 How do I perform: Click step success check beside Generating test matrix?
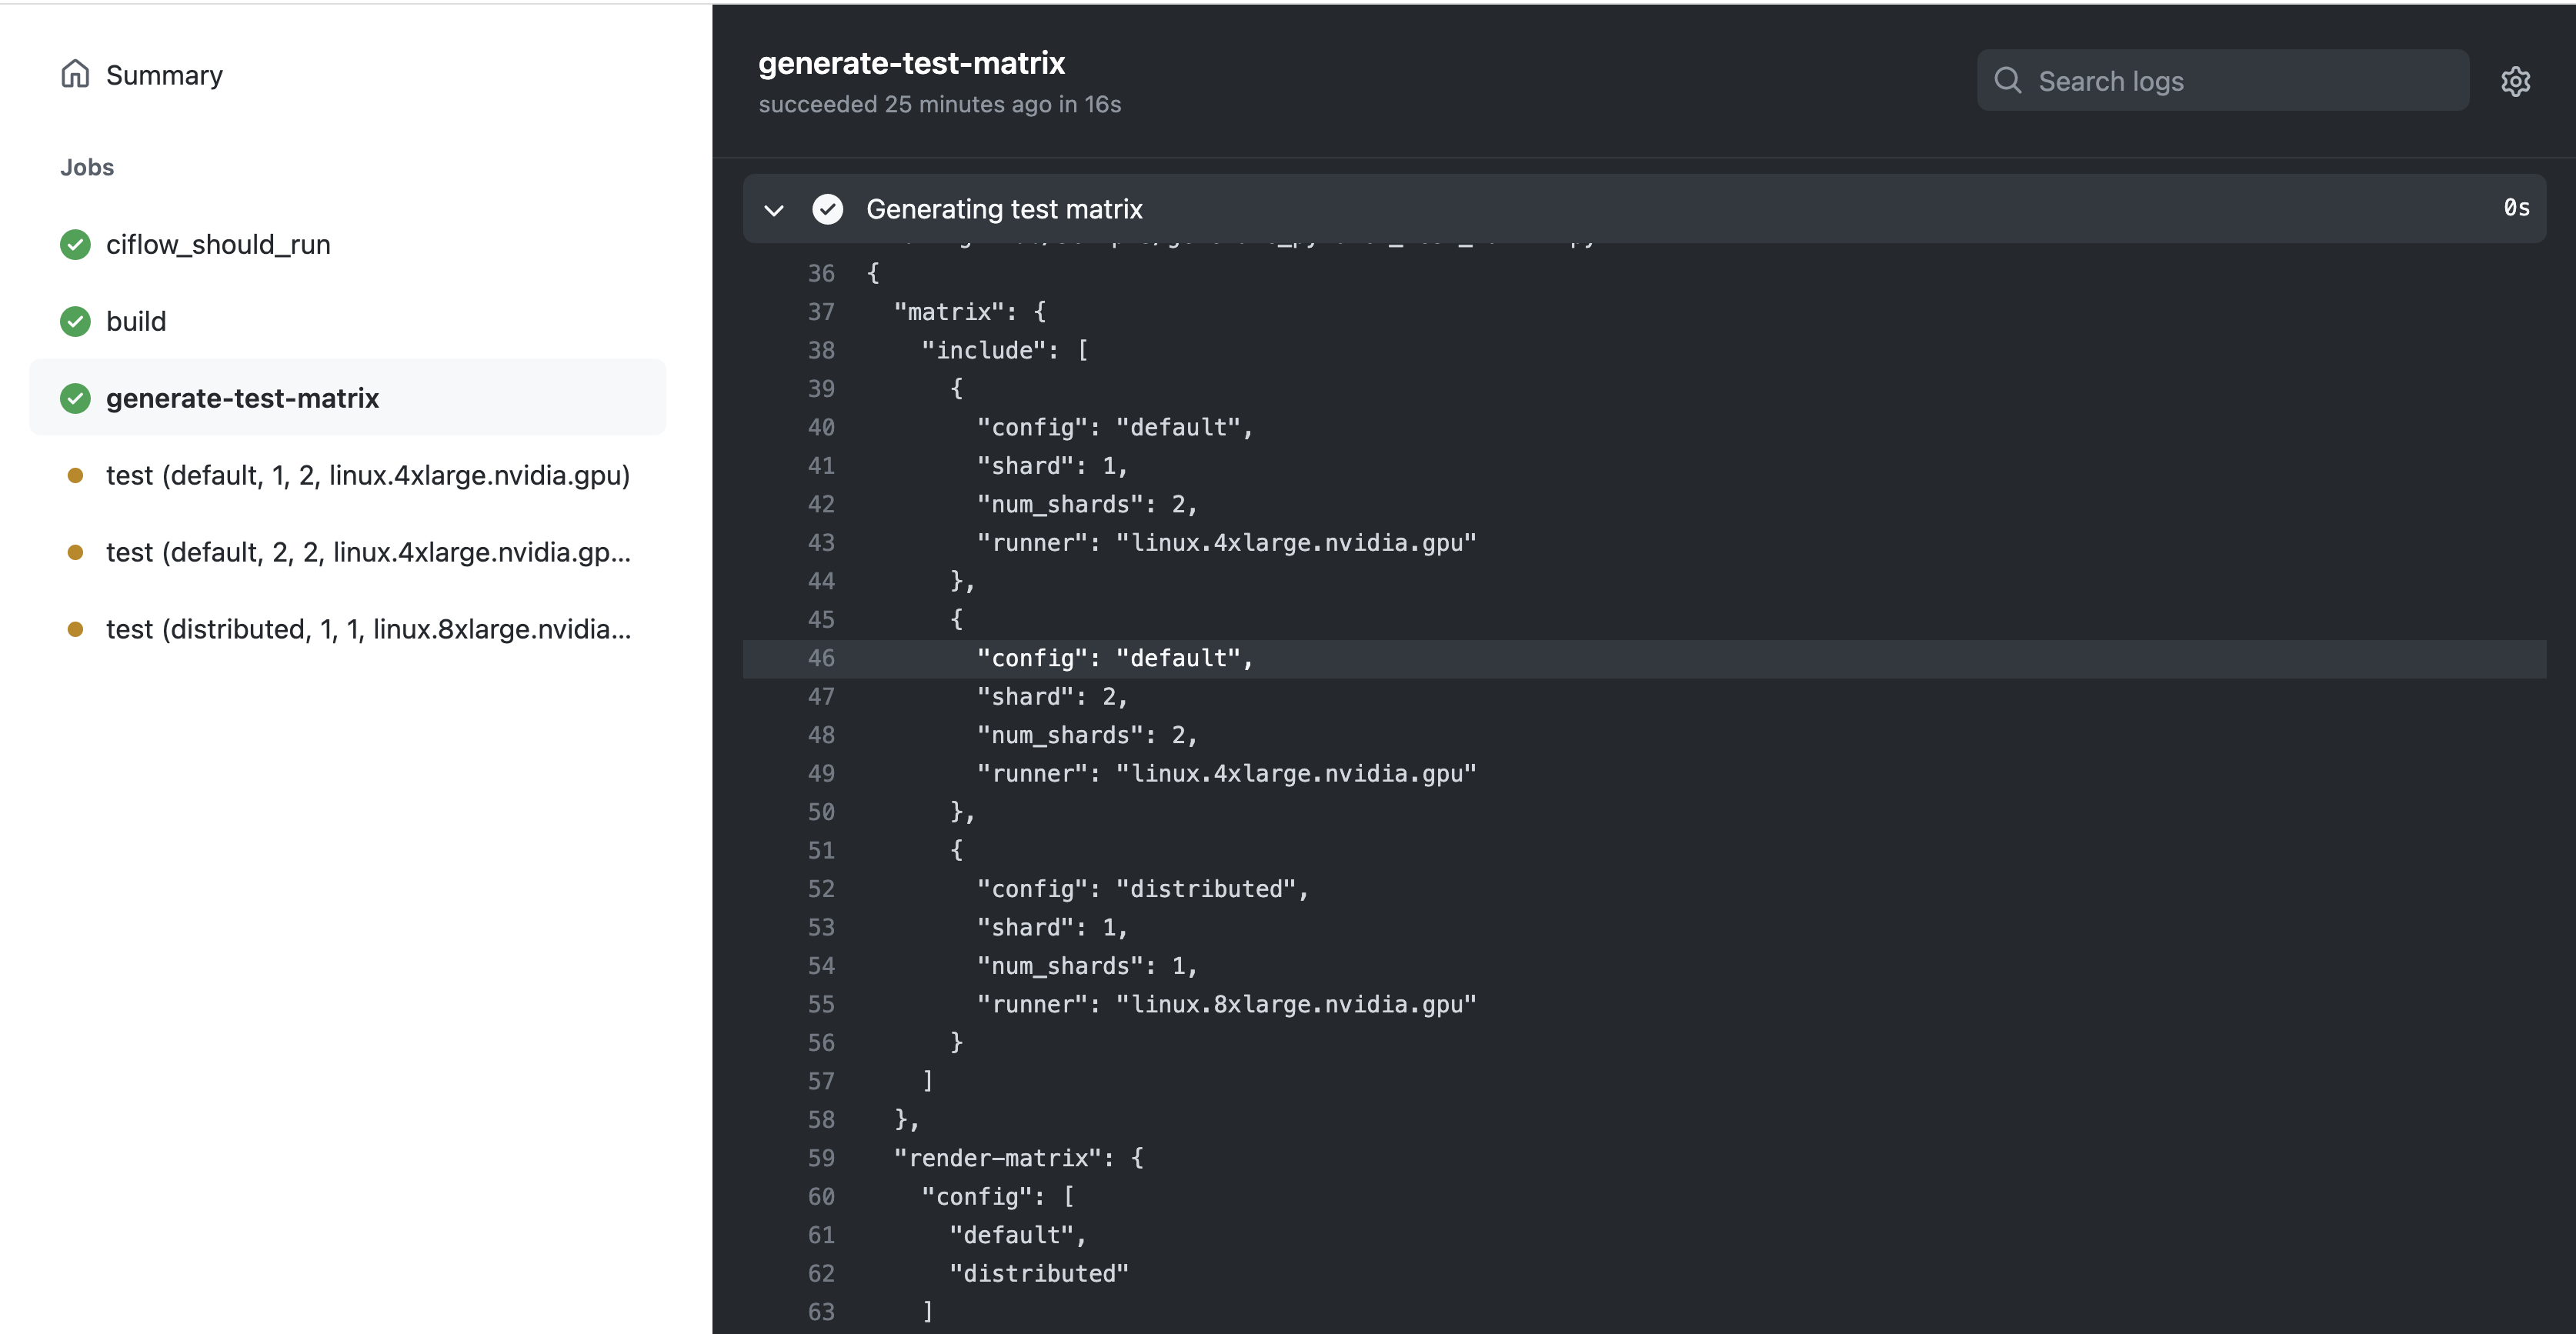pos(827,209)
